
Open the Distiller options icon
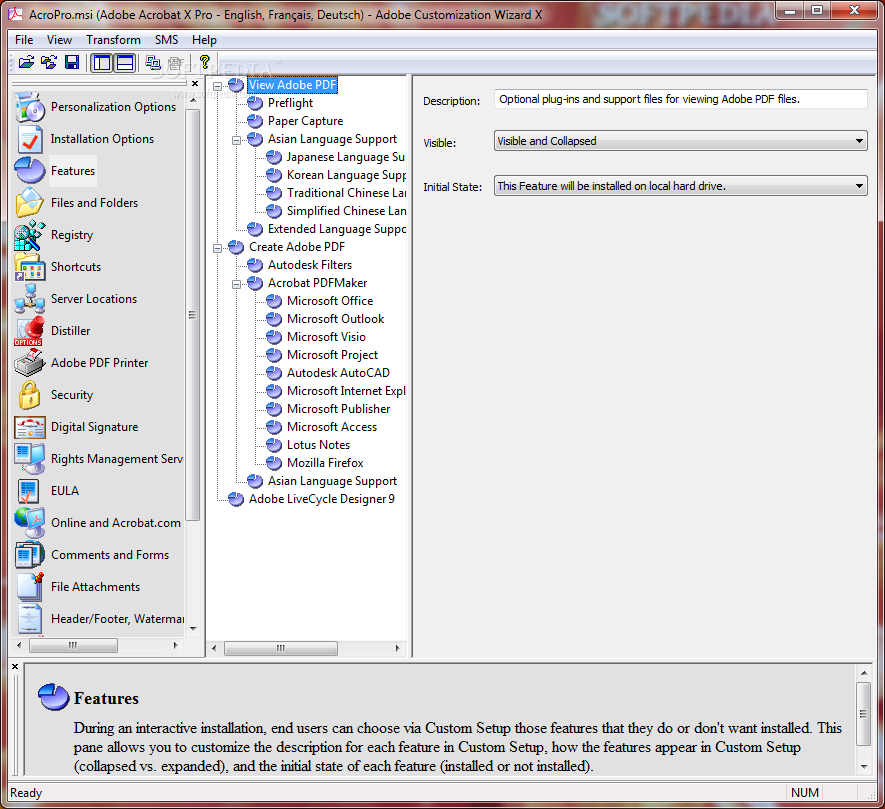click(29, 331)
